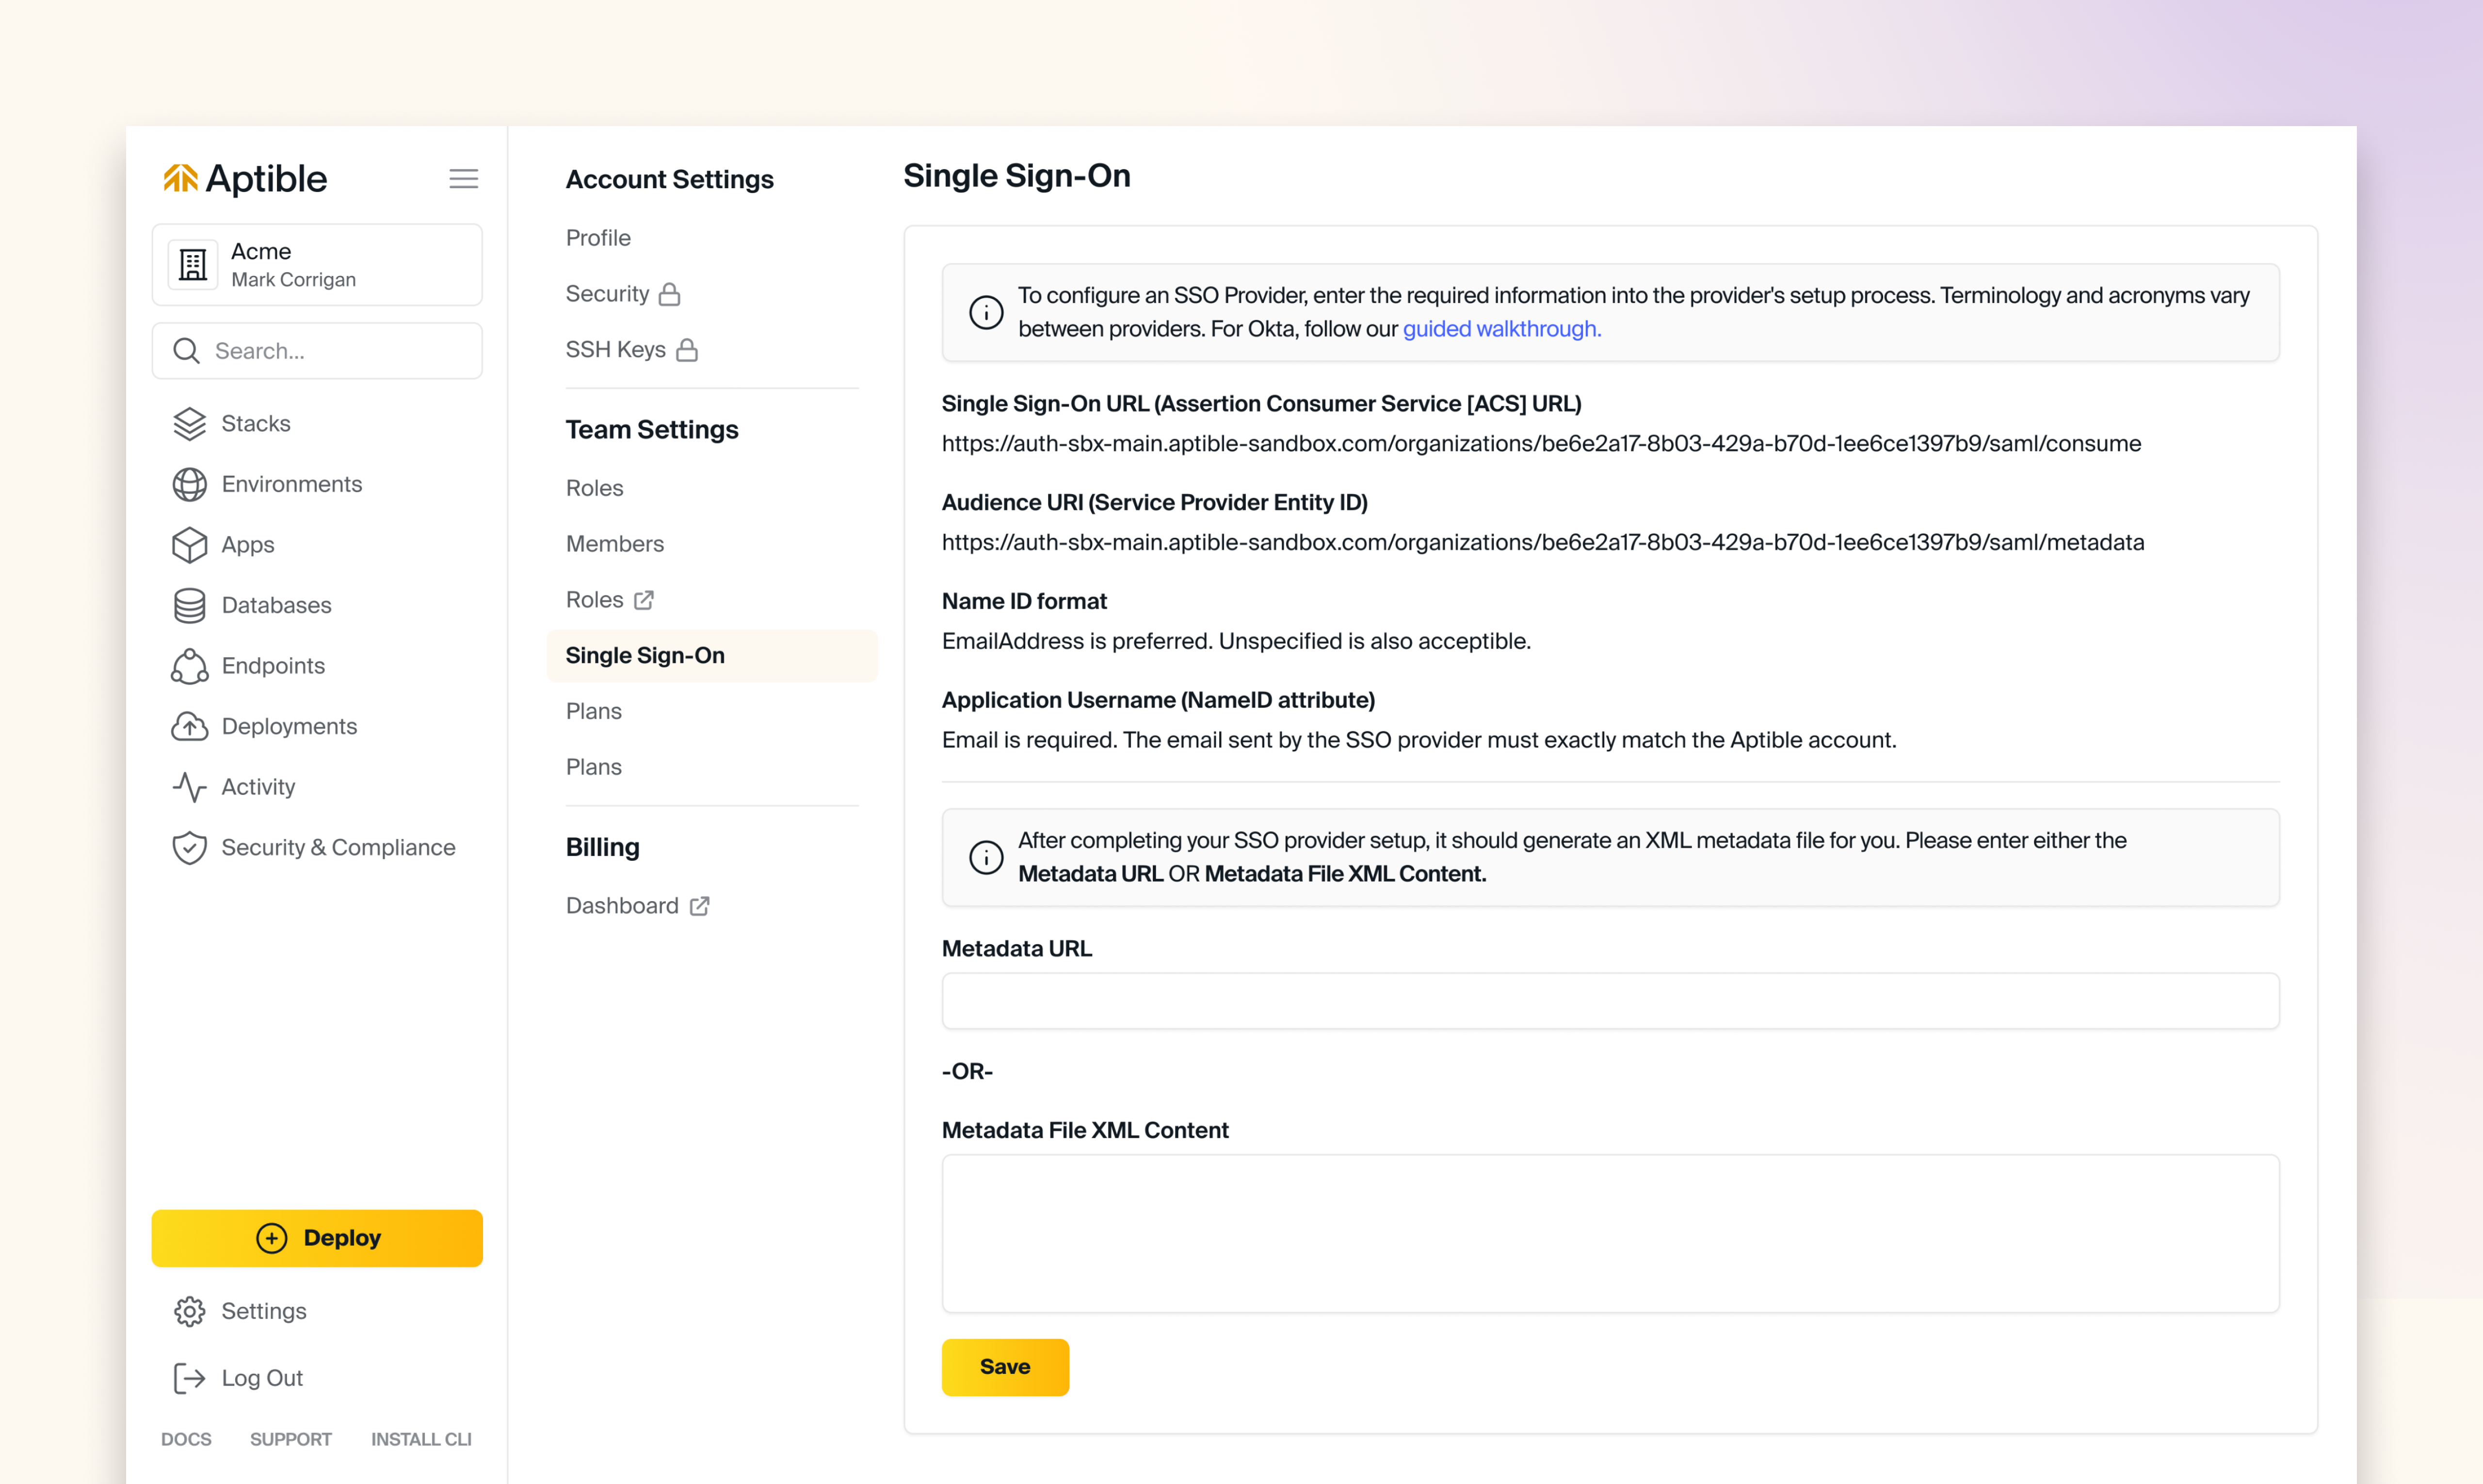Click Security & Compliance shield icon
Screen dimensions: 2483x1484
pos(189,848)
